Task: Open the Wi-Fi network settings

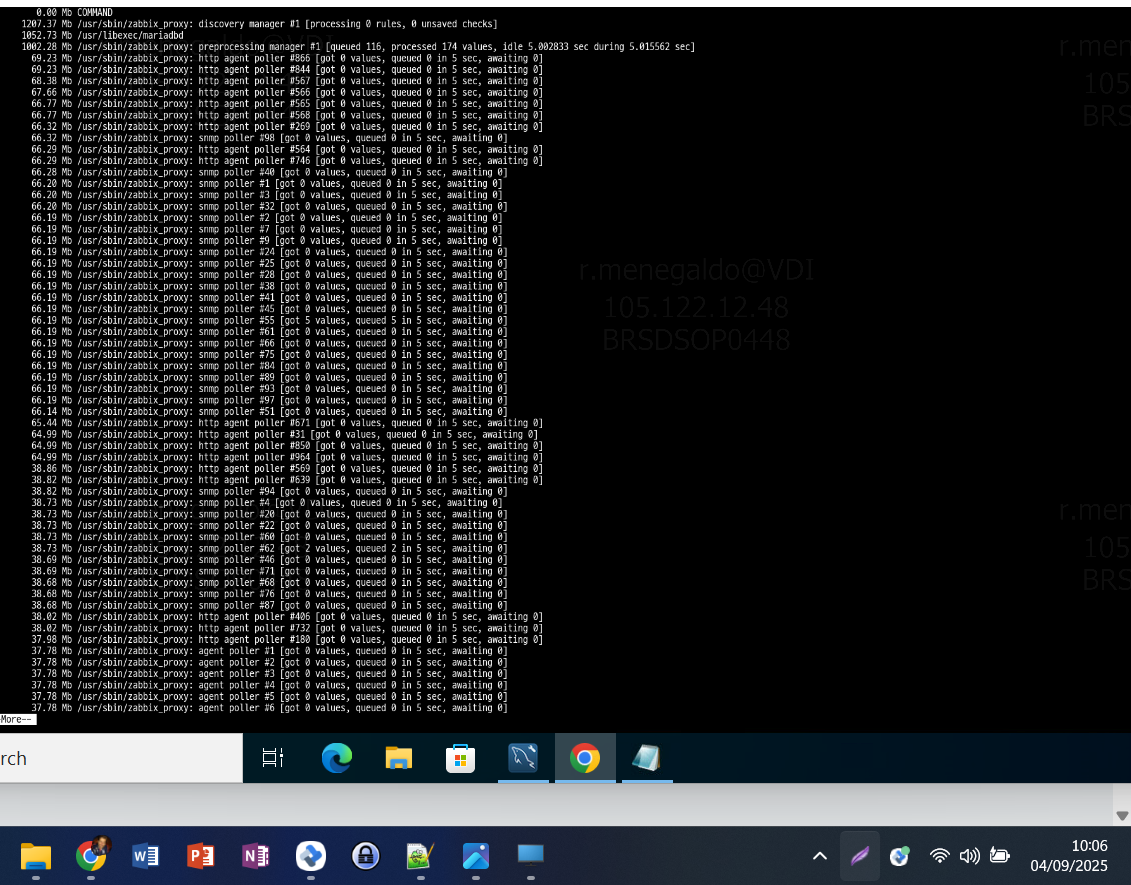Action: [x=939, y=856]
